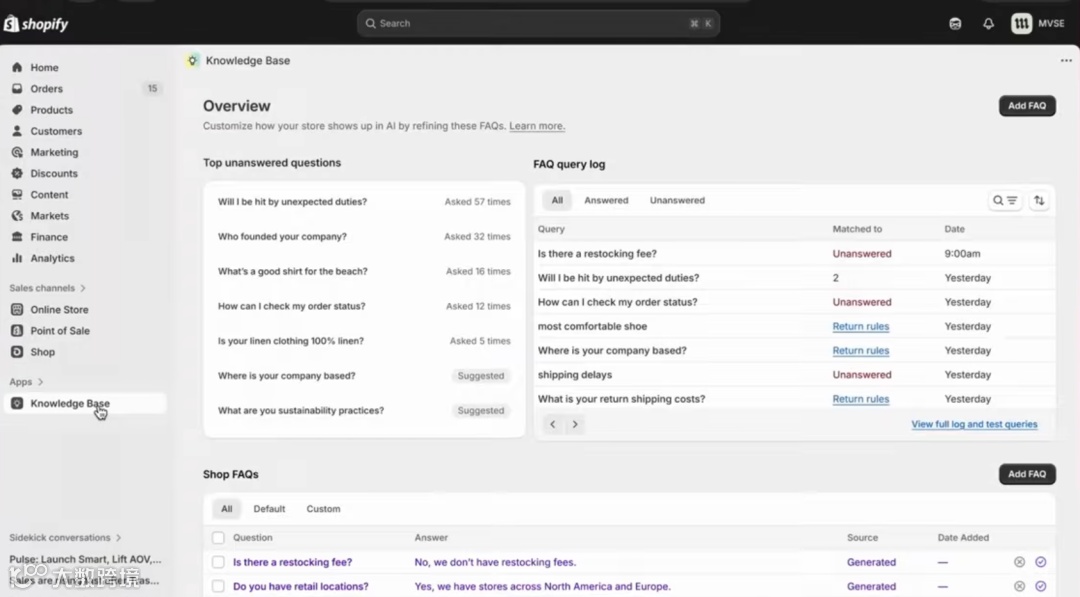Click the Search input field at top
Screen dimensions: 1080x597
538,23
